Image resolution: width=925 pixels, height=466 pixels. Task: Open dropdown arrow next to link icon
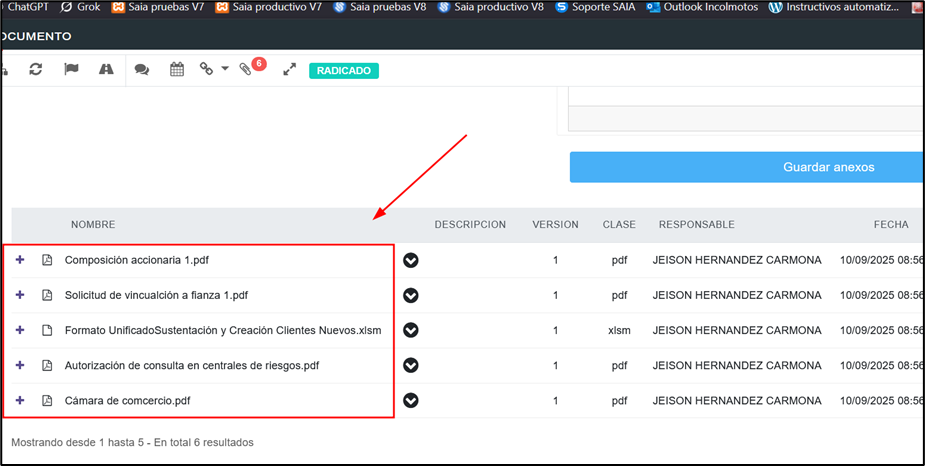click(x=225, y=69)
